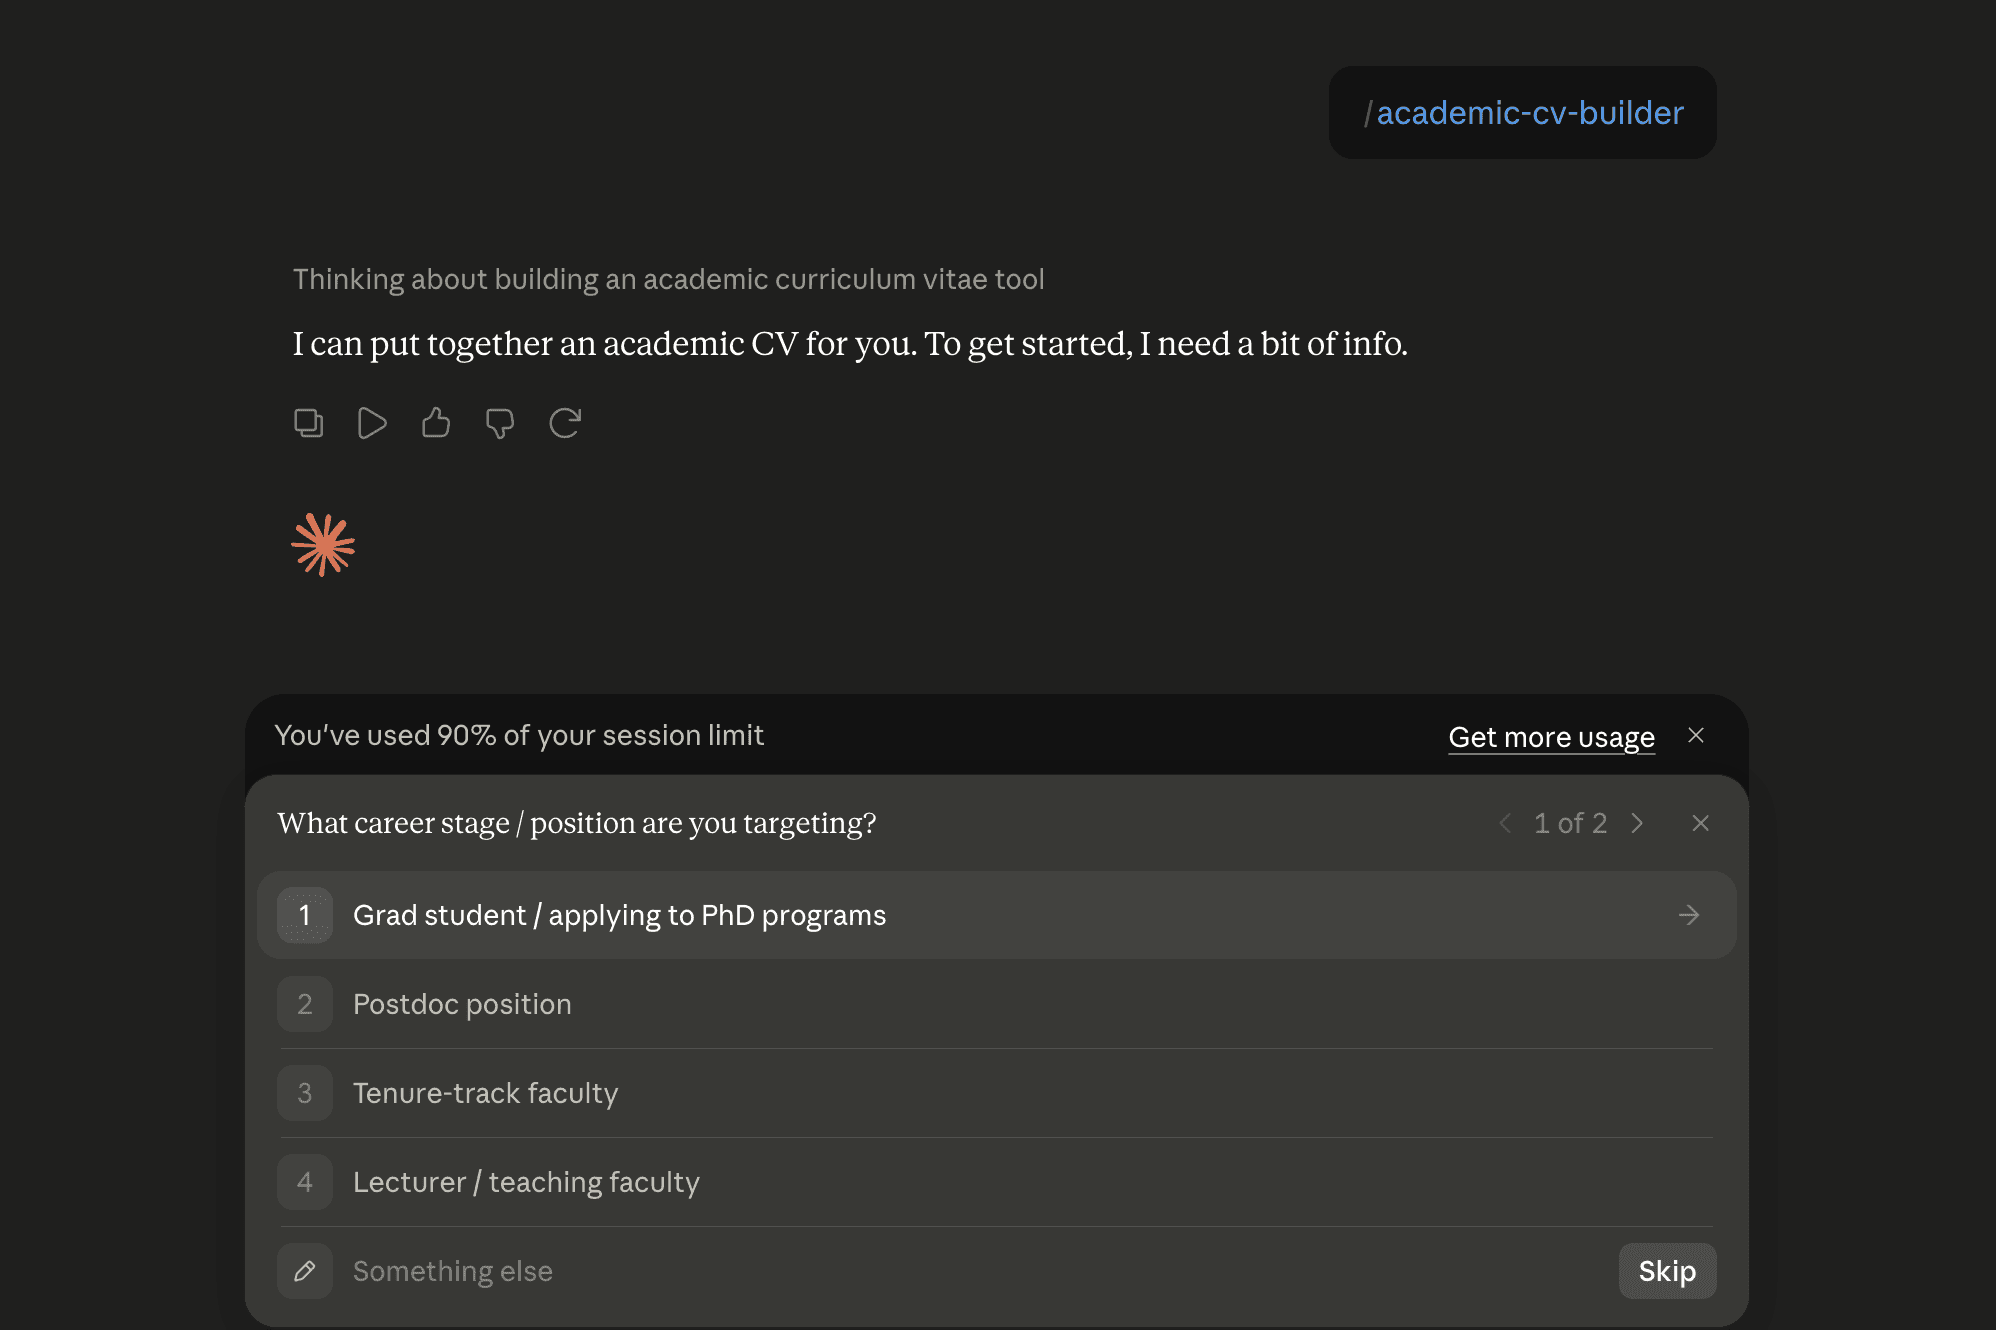This screenshot has width=1996, height=1330.
Task: Open the Get more usage link
Action: click(x=1551, y=737)
